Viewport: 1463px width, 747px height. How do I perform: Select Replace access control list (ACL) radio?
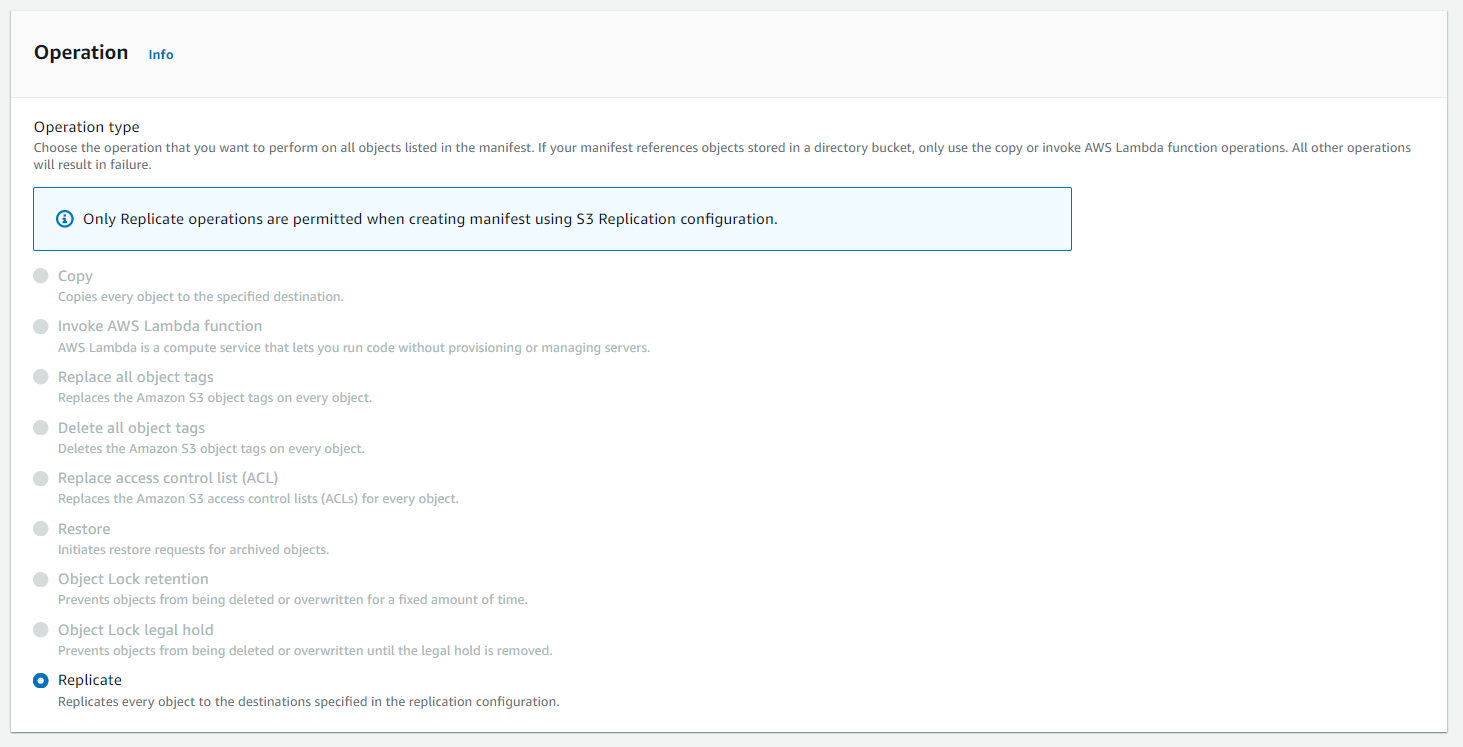point(41,478)
